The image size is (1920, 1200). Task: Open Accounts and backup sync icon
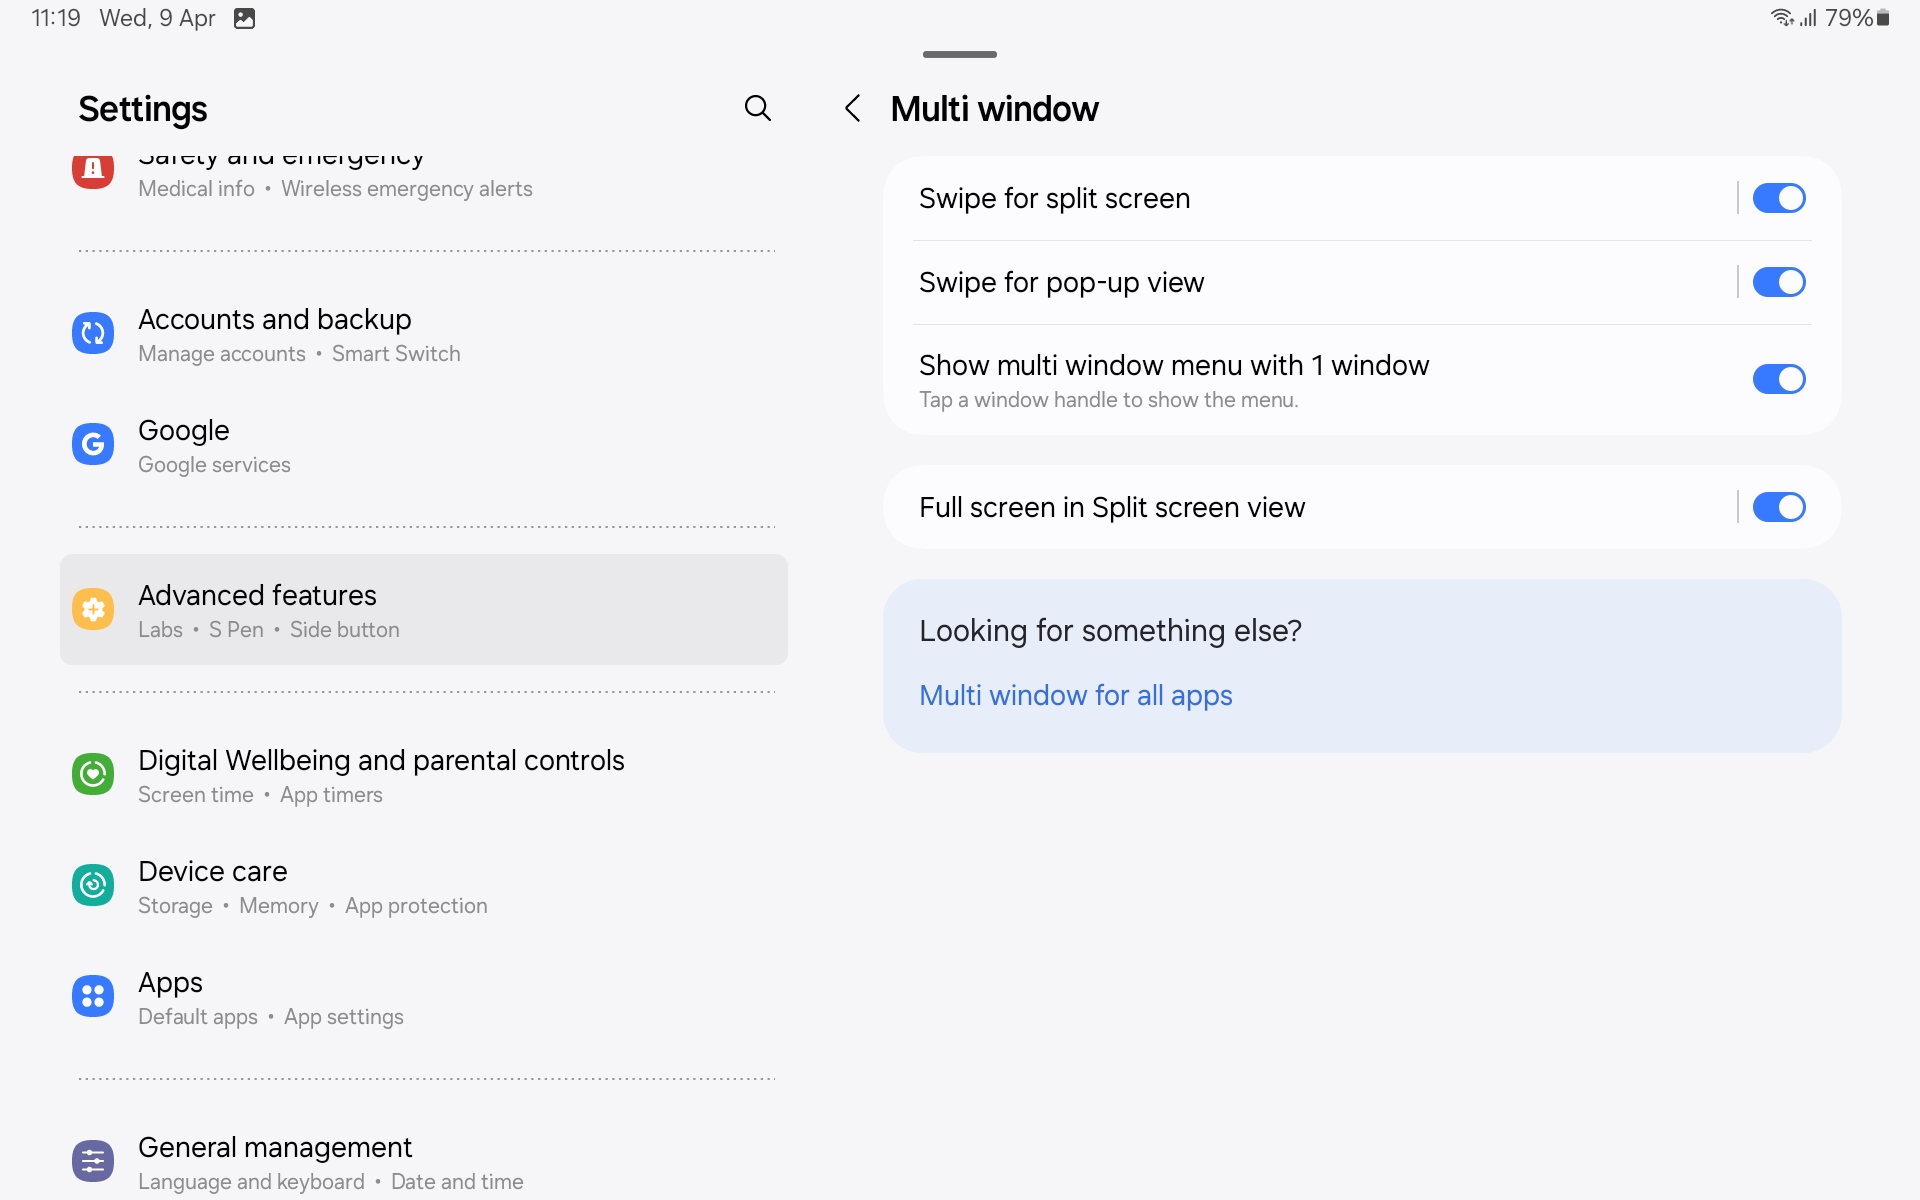click(x=93, y=333)
